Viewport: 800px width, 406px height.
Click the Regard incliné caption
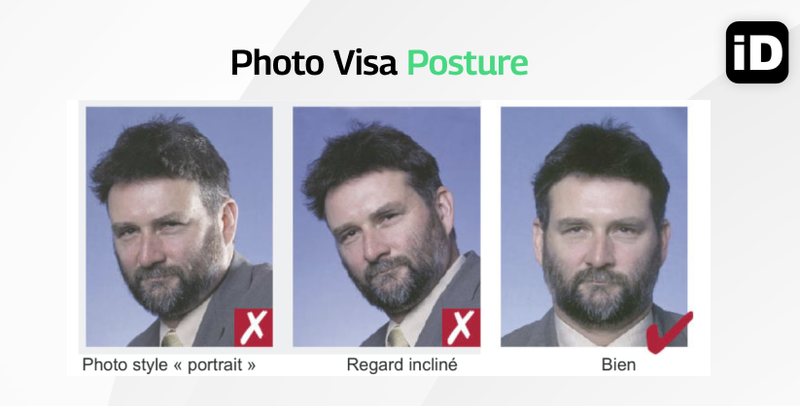click(402, 365)
